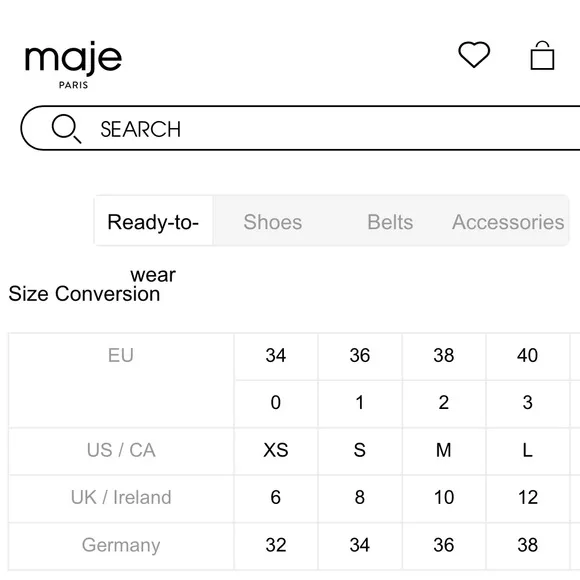Switch to the Belts tab

(390, 222)
